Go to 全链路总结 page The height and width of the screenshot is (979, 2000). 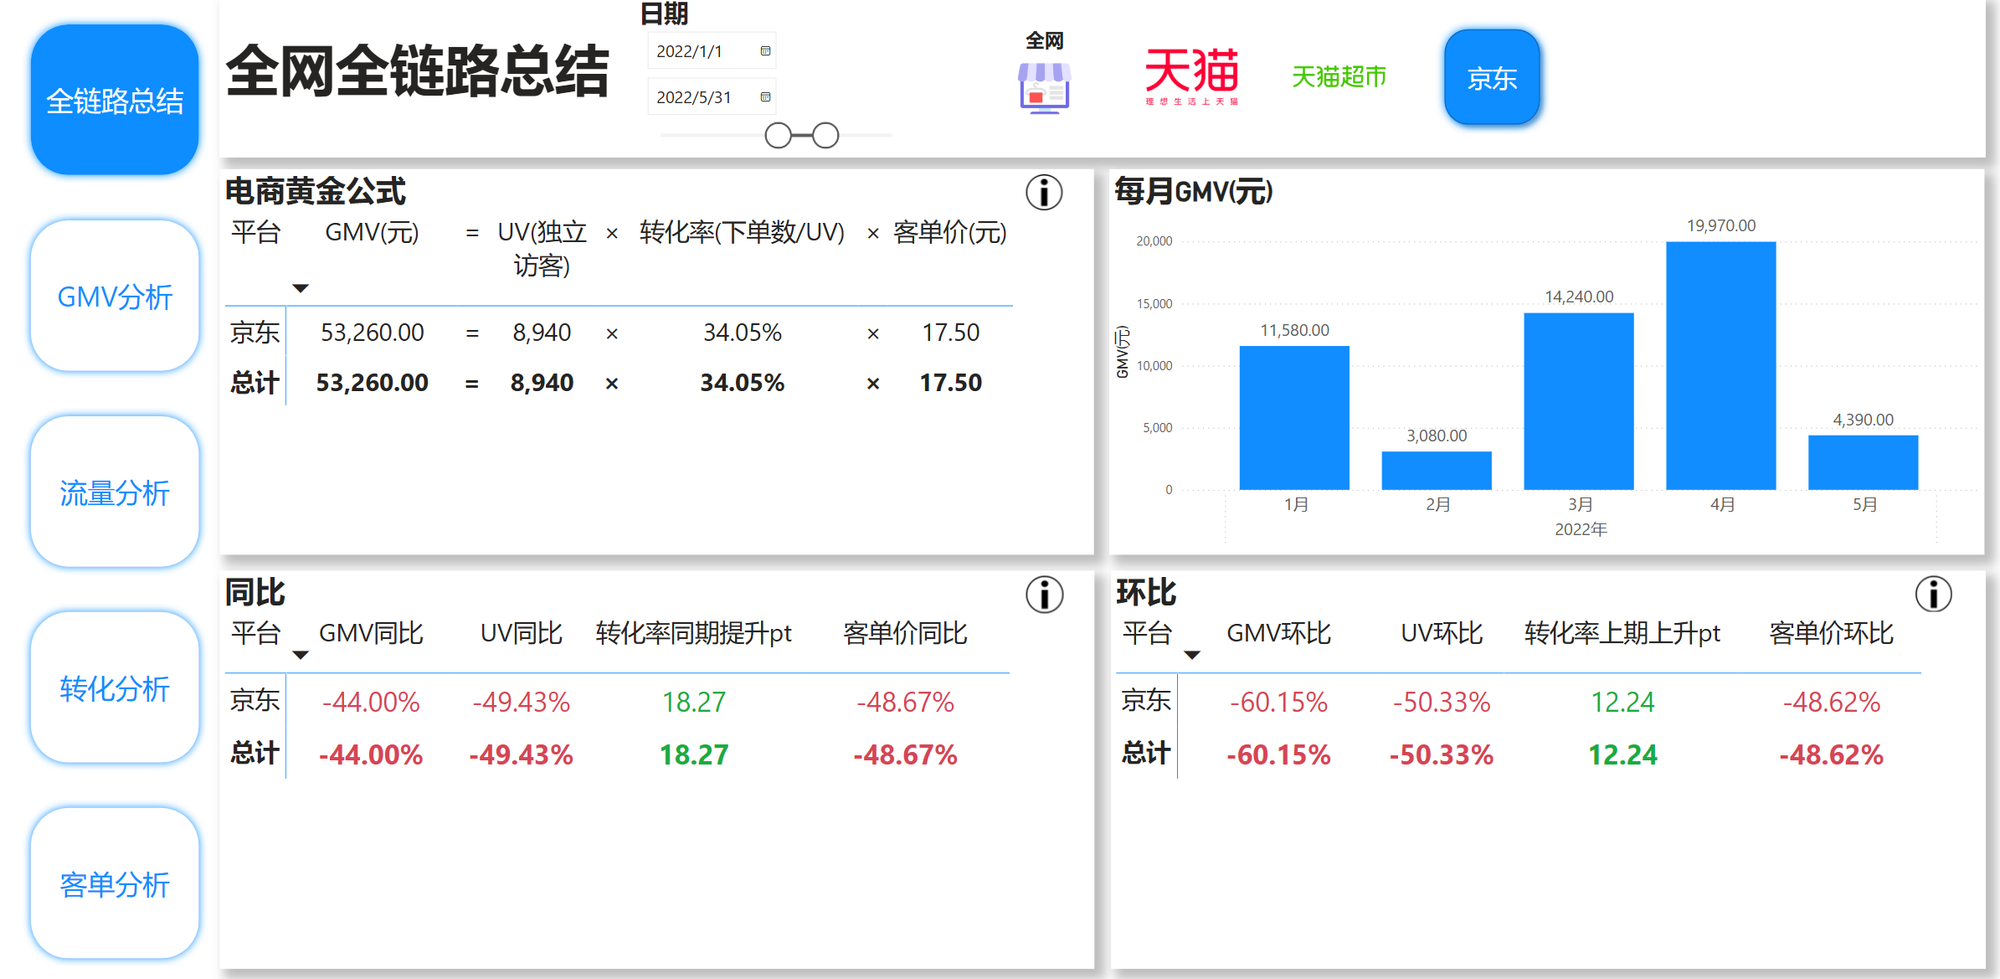point(115,100)
